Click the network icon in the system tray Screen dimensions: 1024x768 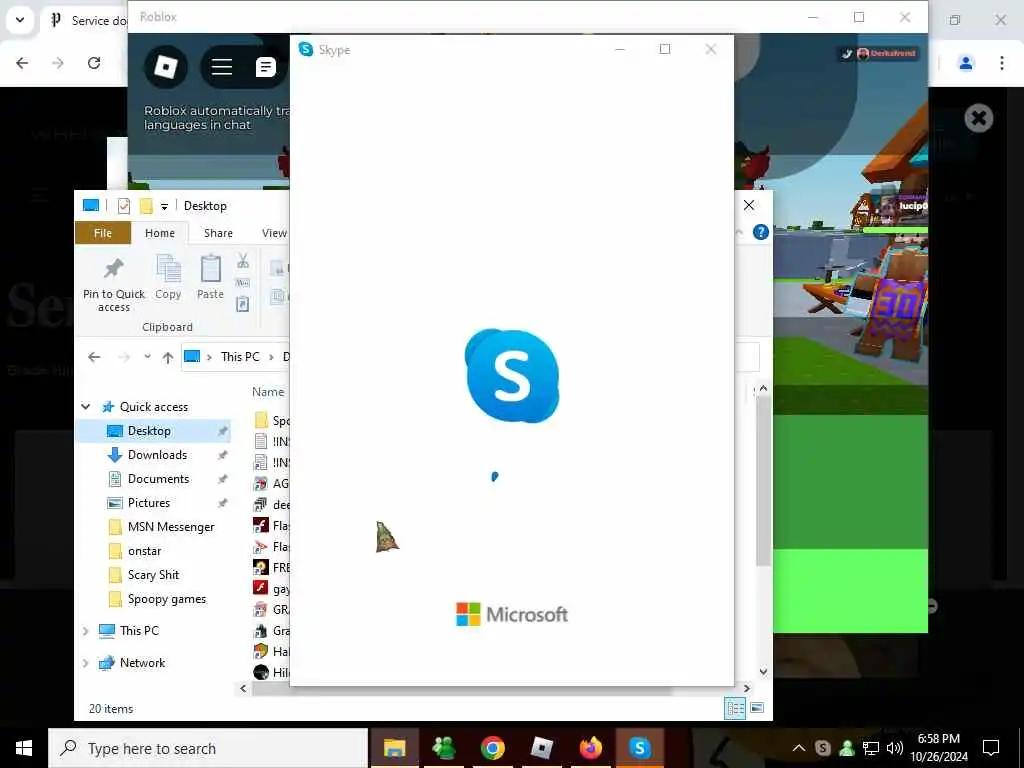click(871, 748)
